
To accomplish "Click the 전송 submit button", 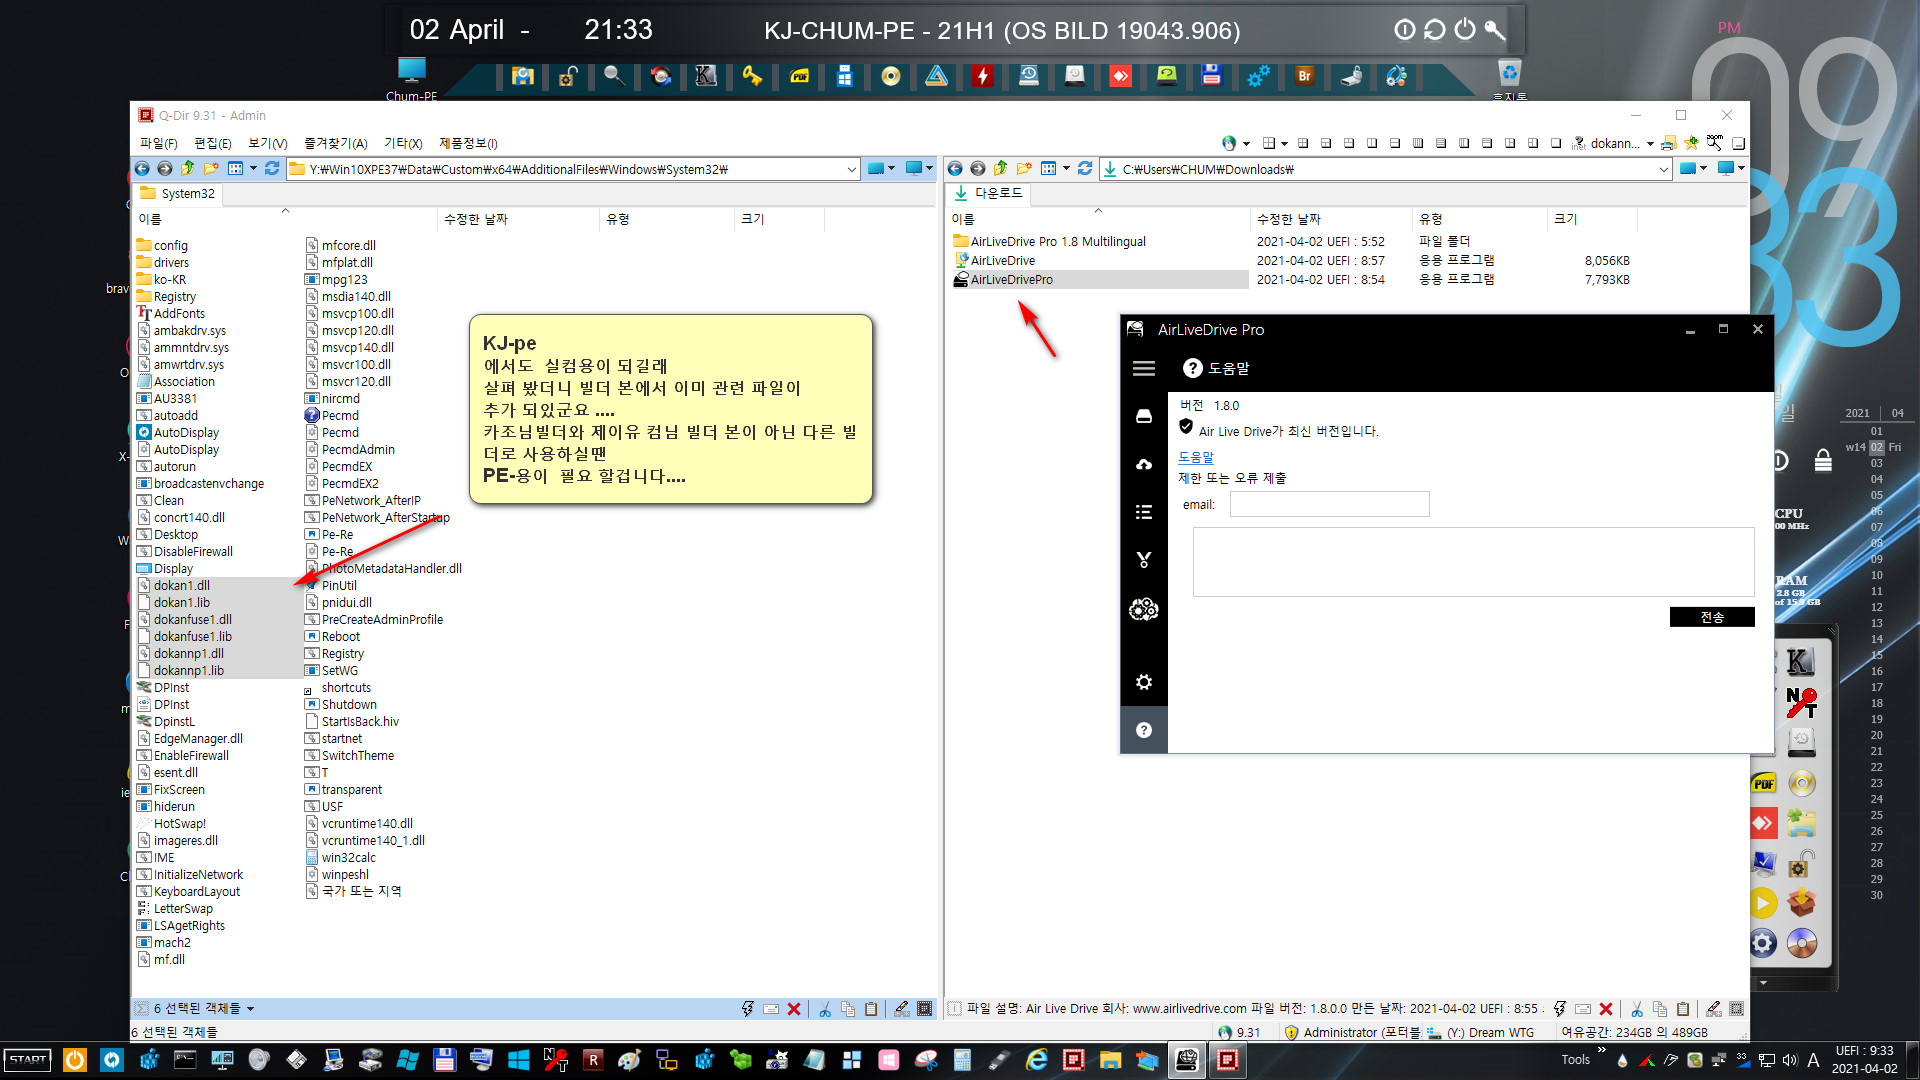I will coord(1712,617).
